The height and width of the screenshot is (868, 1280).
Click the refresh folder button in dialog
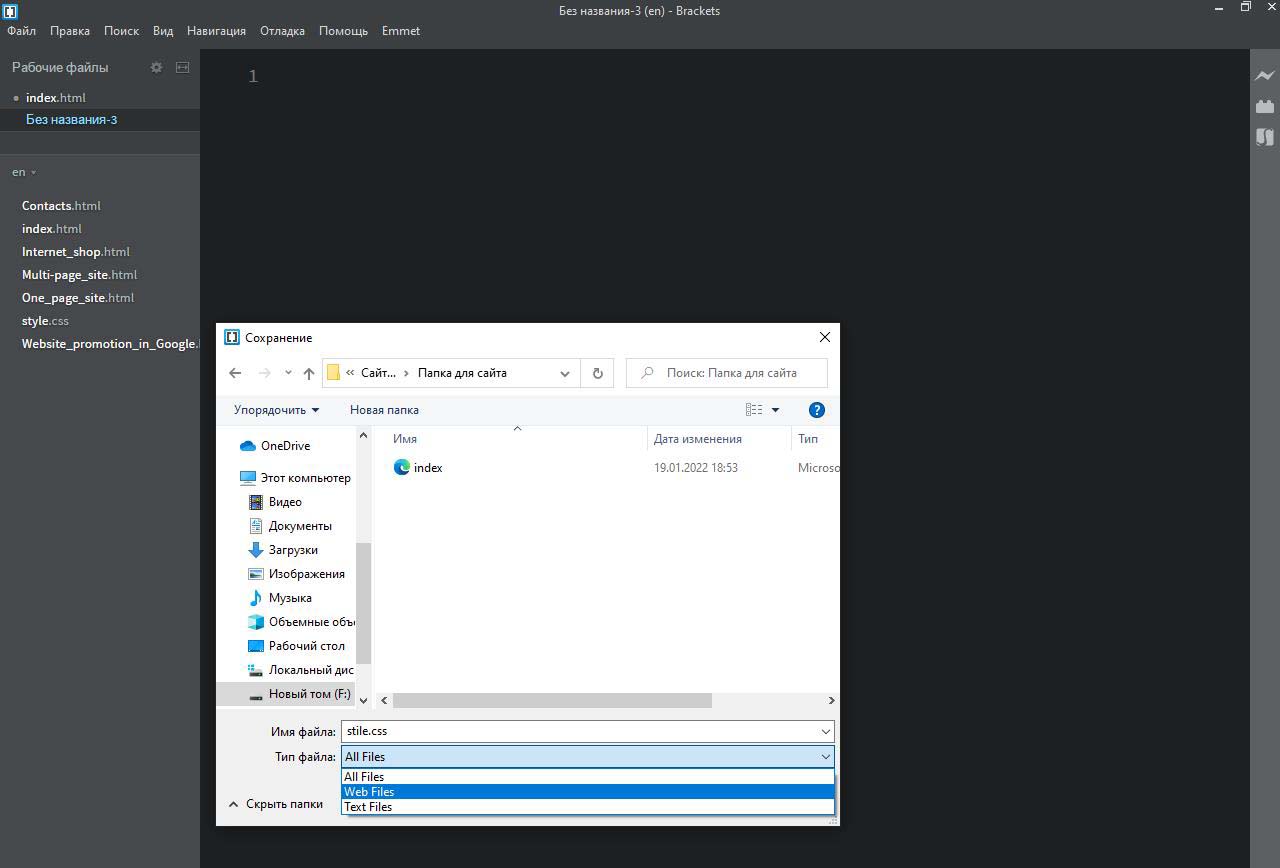coord(597,373)
